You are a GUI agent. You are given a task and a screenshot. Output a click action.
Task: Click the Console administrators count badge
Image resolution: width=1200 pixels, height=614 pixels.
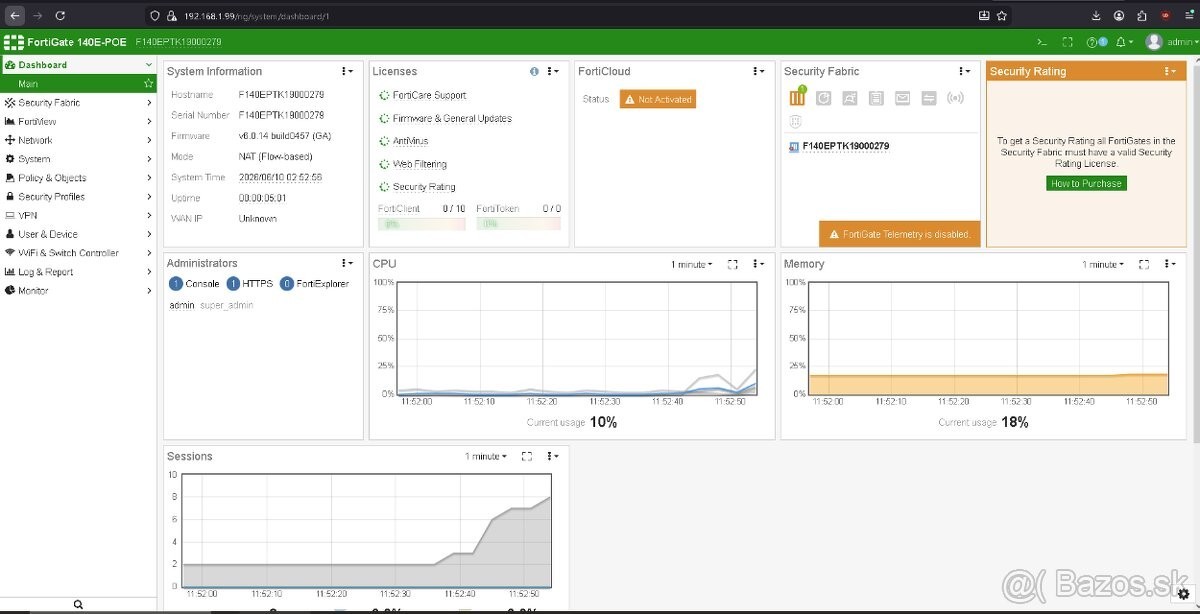coord(176,284)
